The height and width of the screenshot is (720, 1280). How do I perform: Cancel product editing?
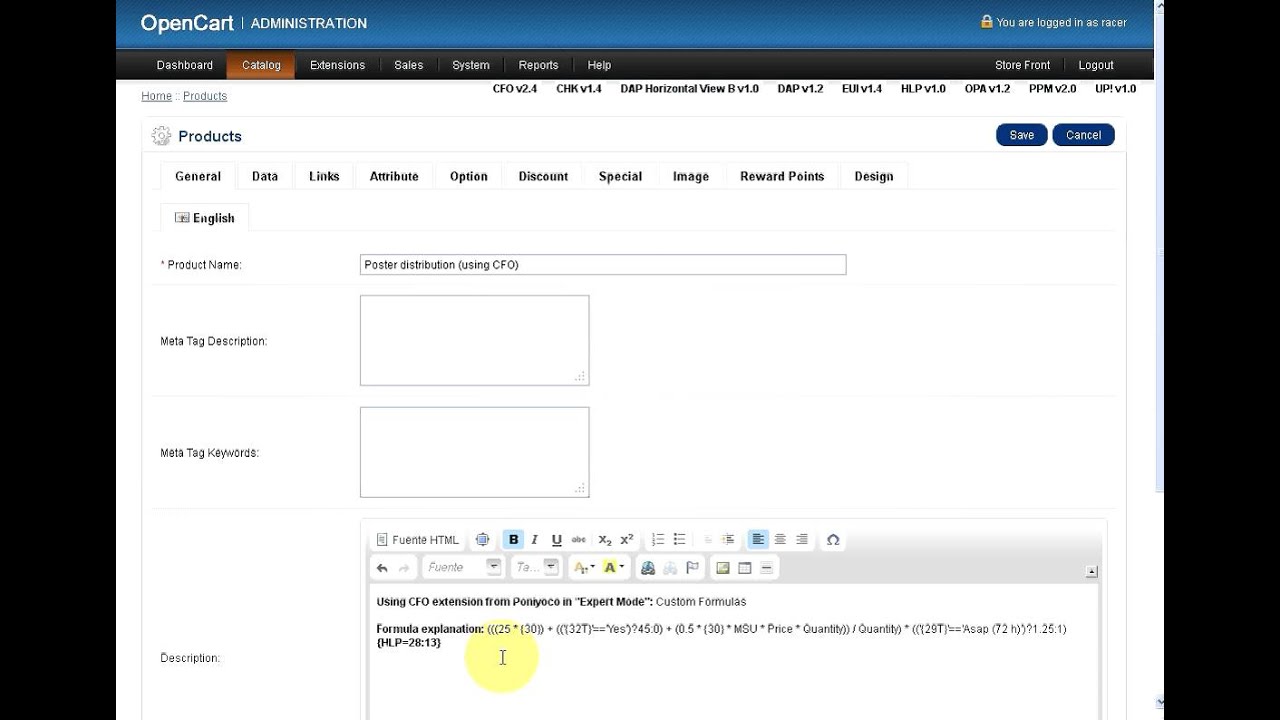(1083, 135)
